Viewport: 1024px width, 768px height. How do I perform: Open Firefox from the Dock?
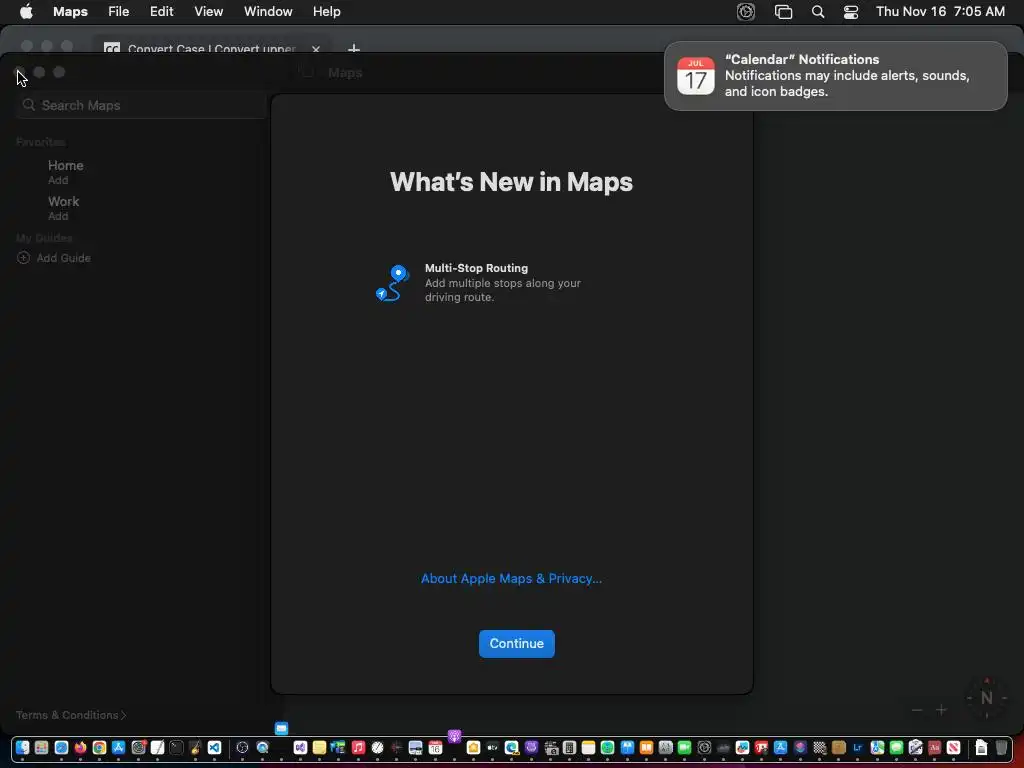[x=80, y=748]
